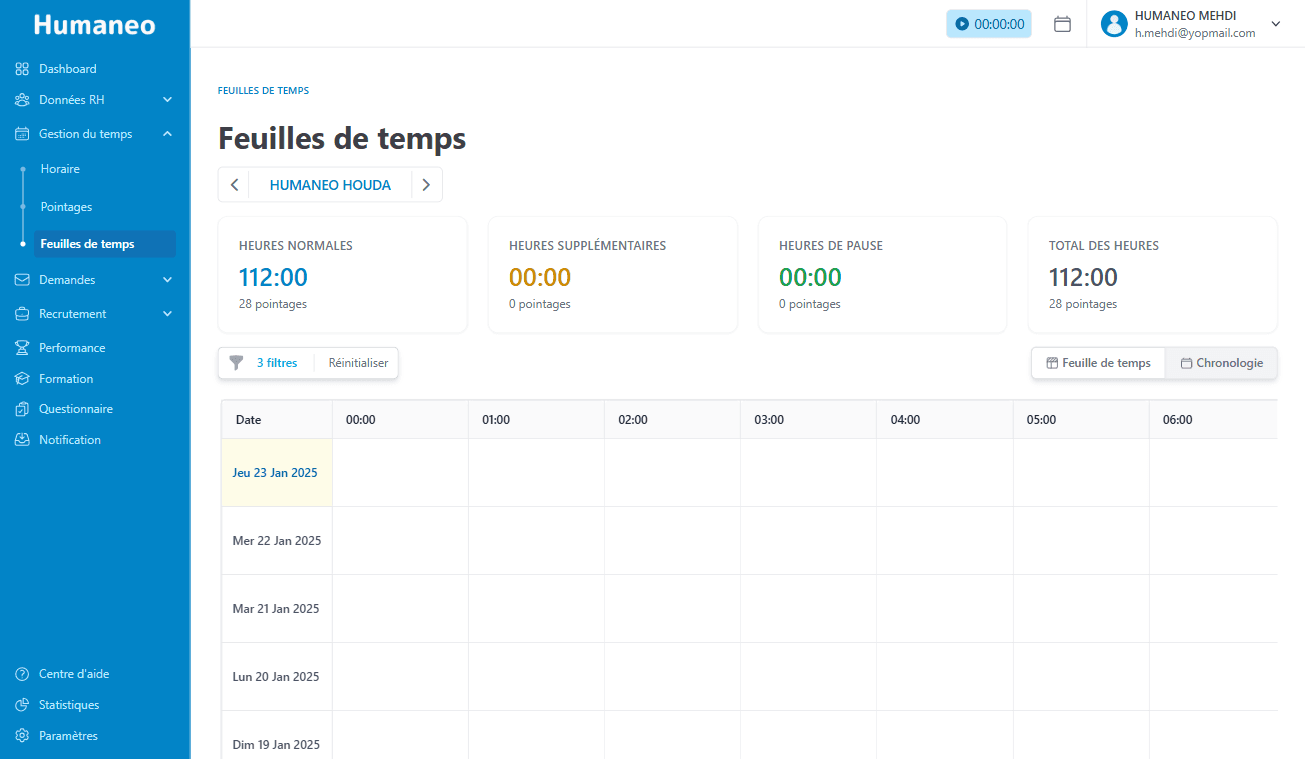Screen dimensions: 1305x759
Task: Click the Statistiques pie icon
Action: [x=21, y=704]
